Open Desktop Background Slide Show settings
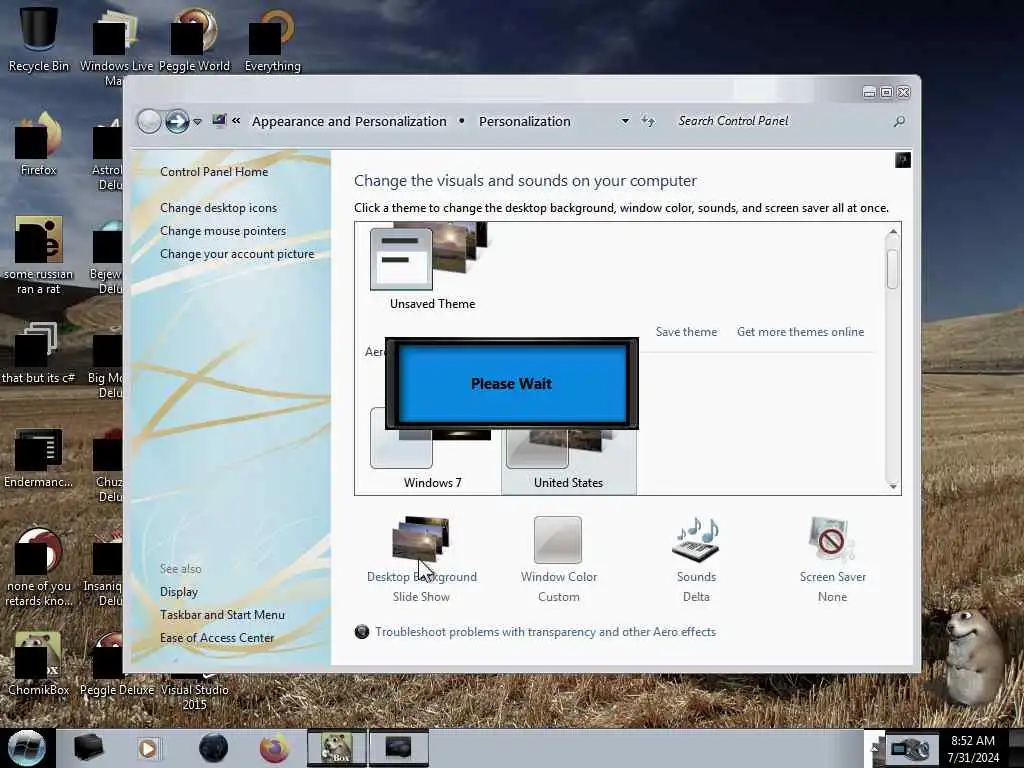This screenshot has width=1024, height=768. pyautogui.click(x=421, y=559)
